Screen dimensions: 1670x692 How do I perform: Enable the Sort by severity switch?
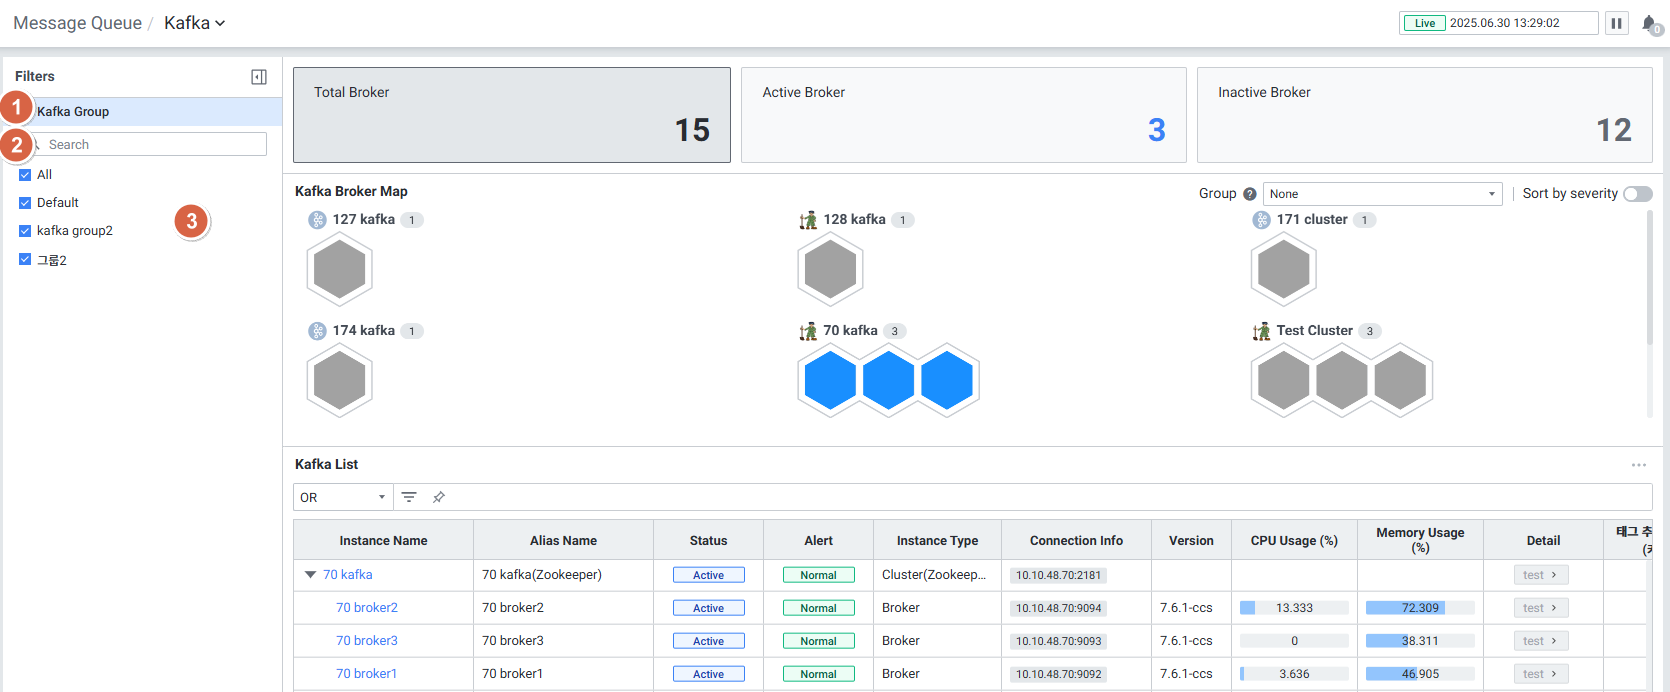[1637, 194]
